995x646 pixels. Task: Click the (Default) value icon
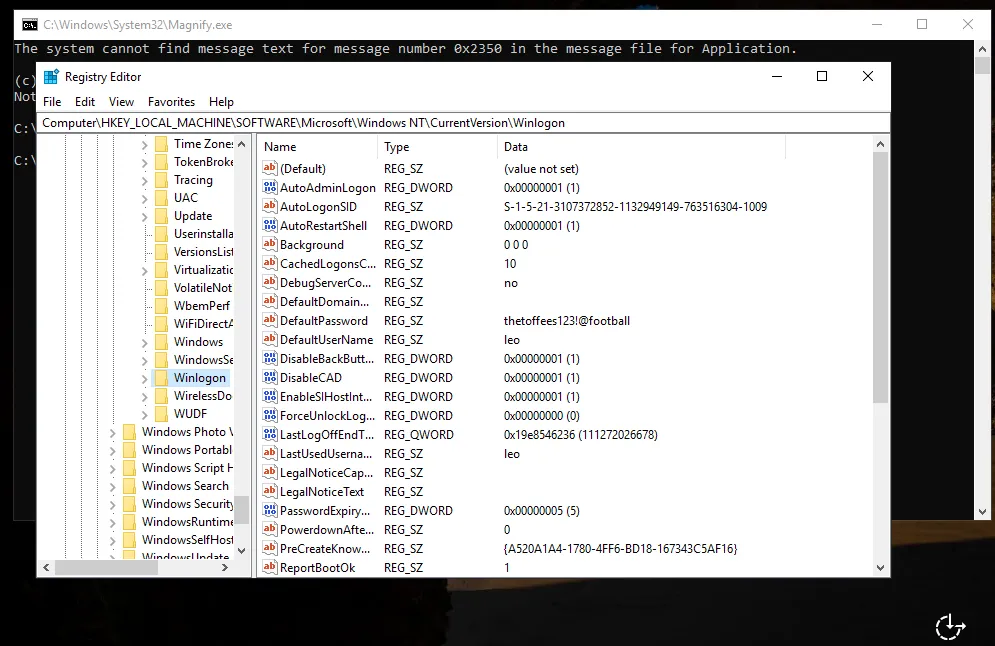[270, 168]
